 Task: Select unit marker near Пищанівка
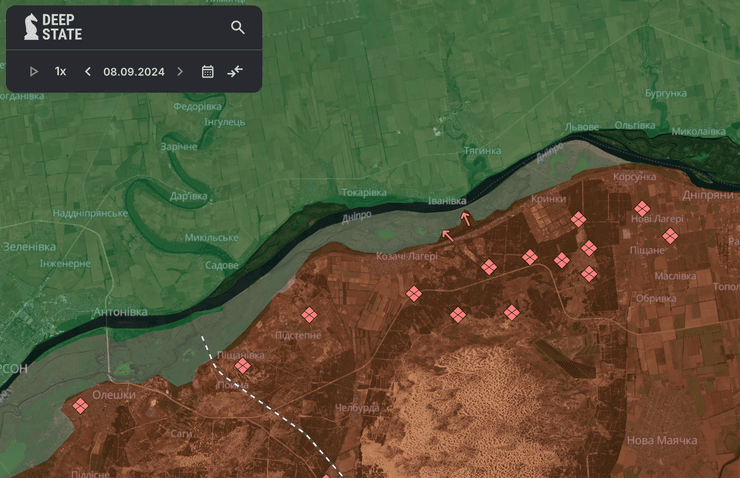click(x=242, y=366)
